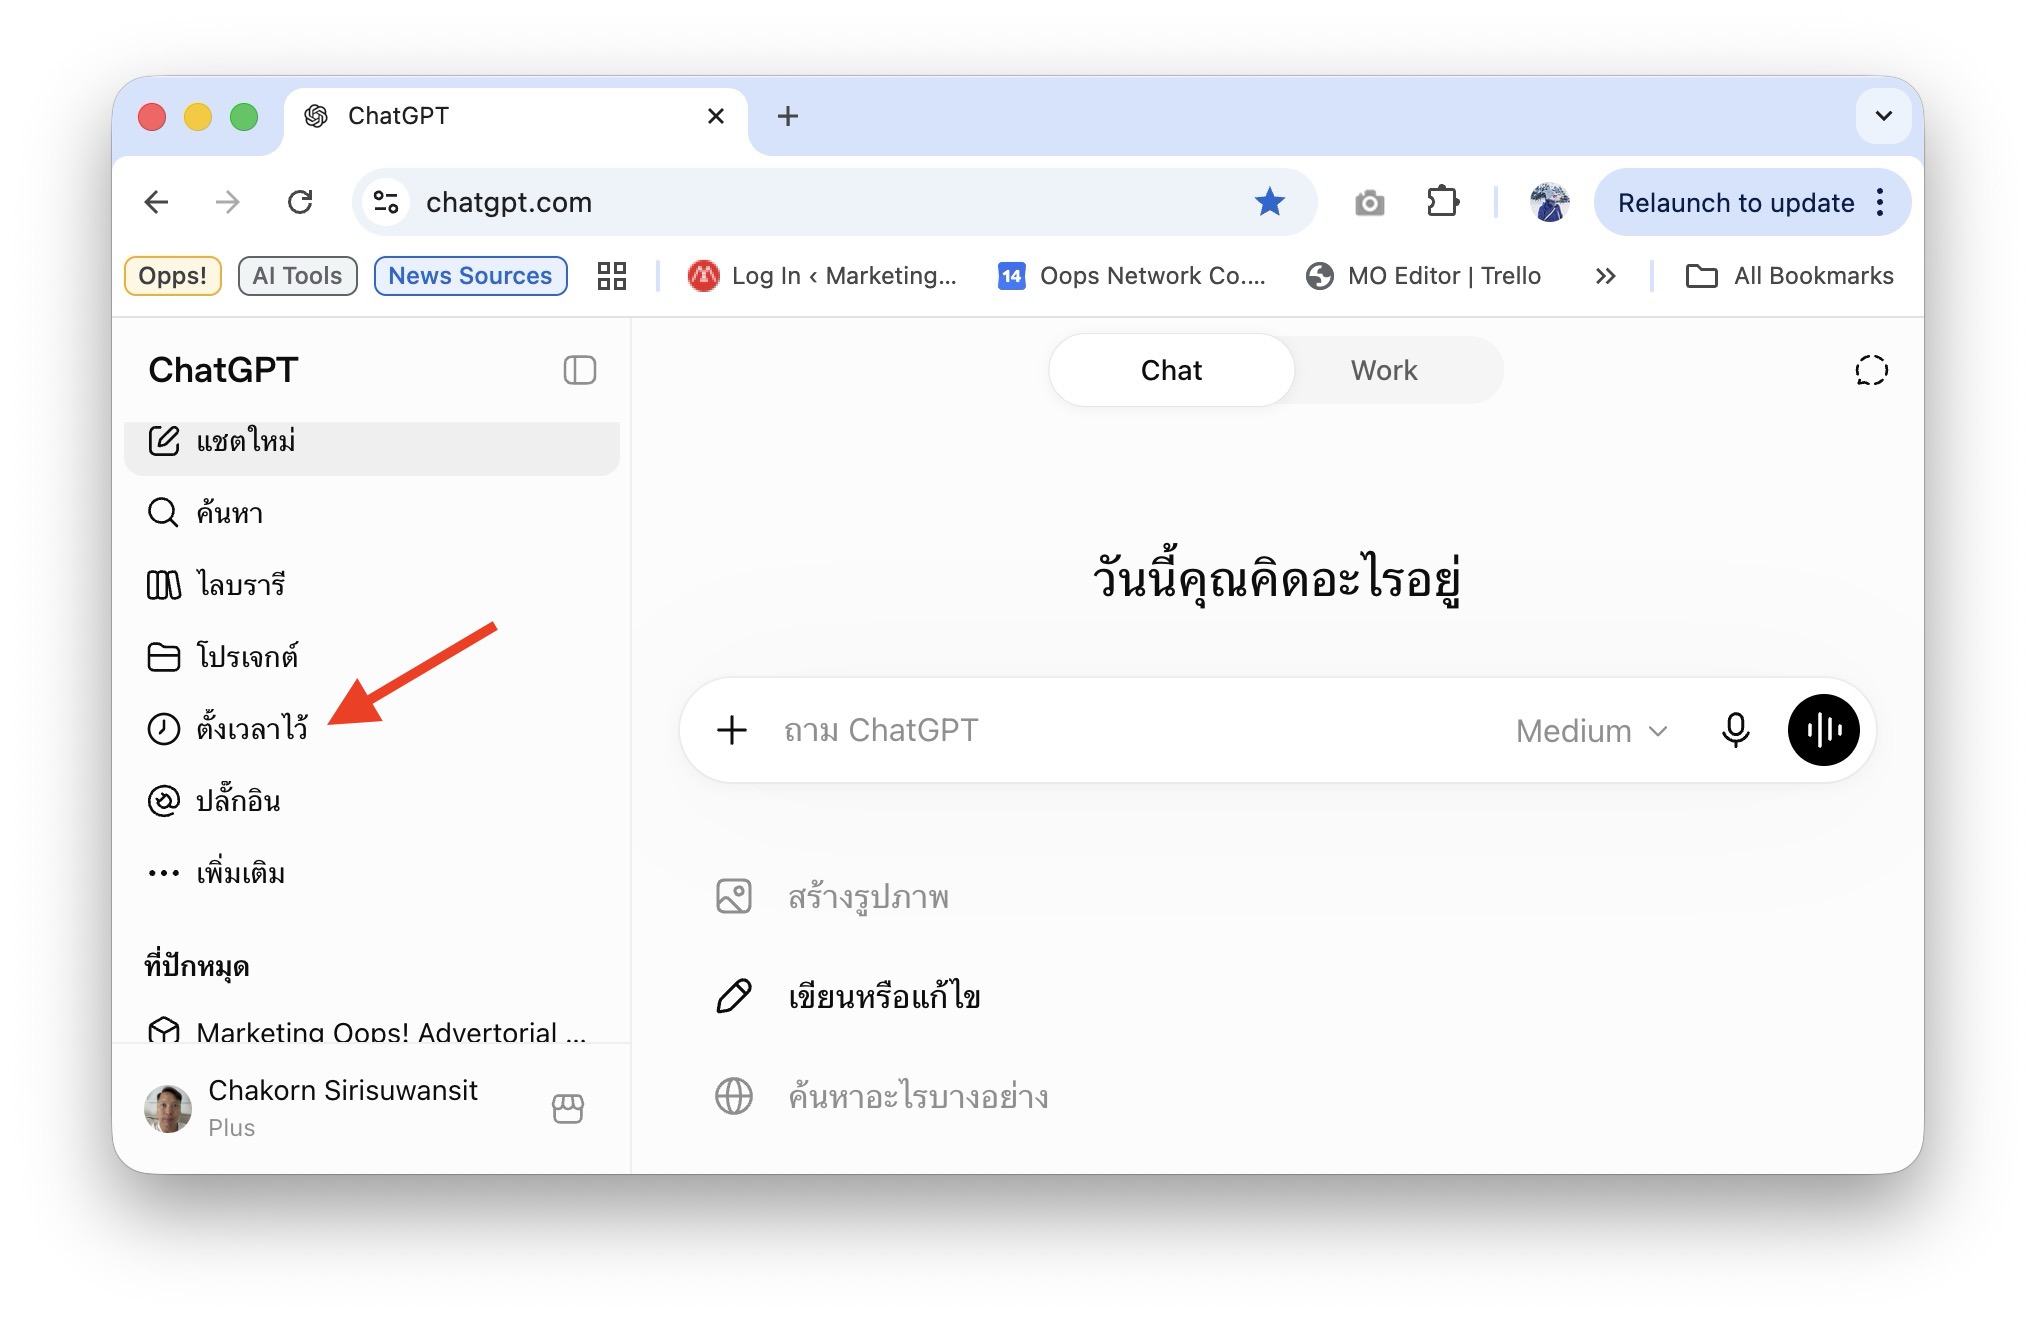View site information icon in address bar
Screen dimensions: 2036x1322
[x=386, y=202]
